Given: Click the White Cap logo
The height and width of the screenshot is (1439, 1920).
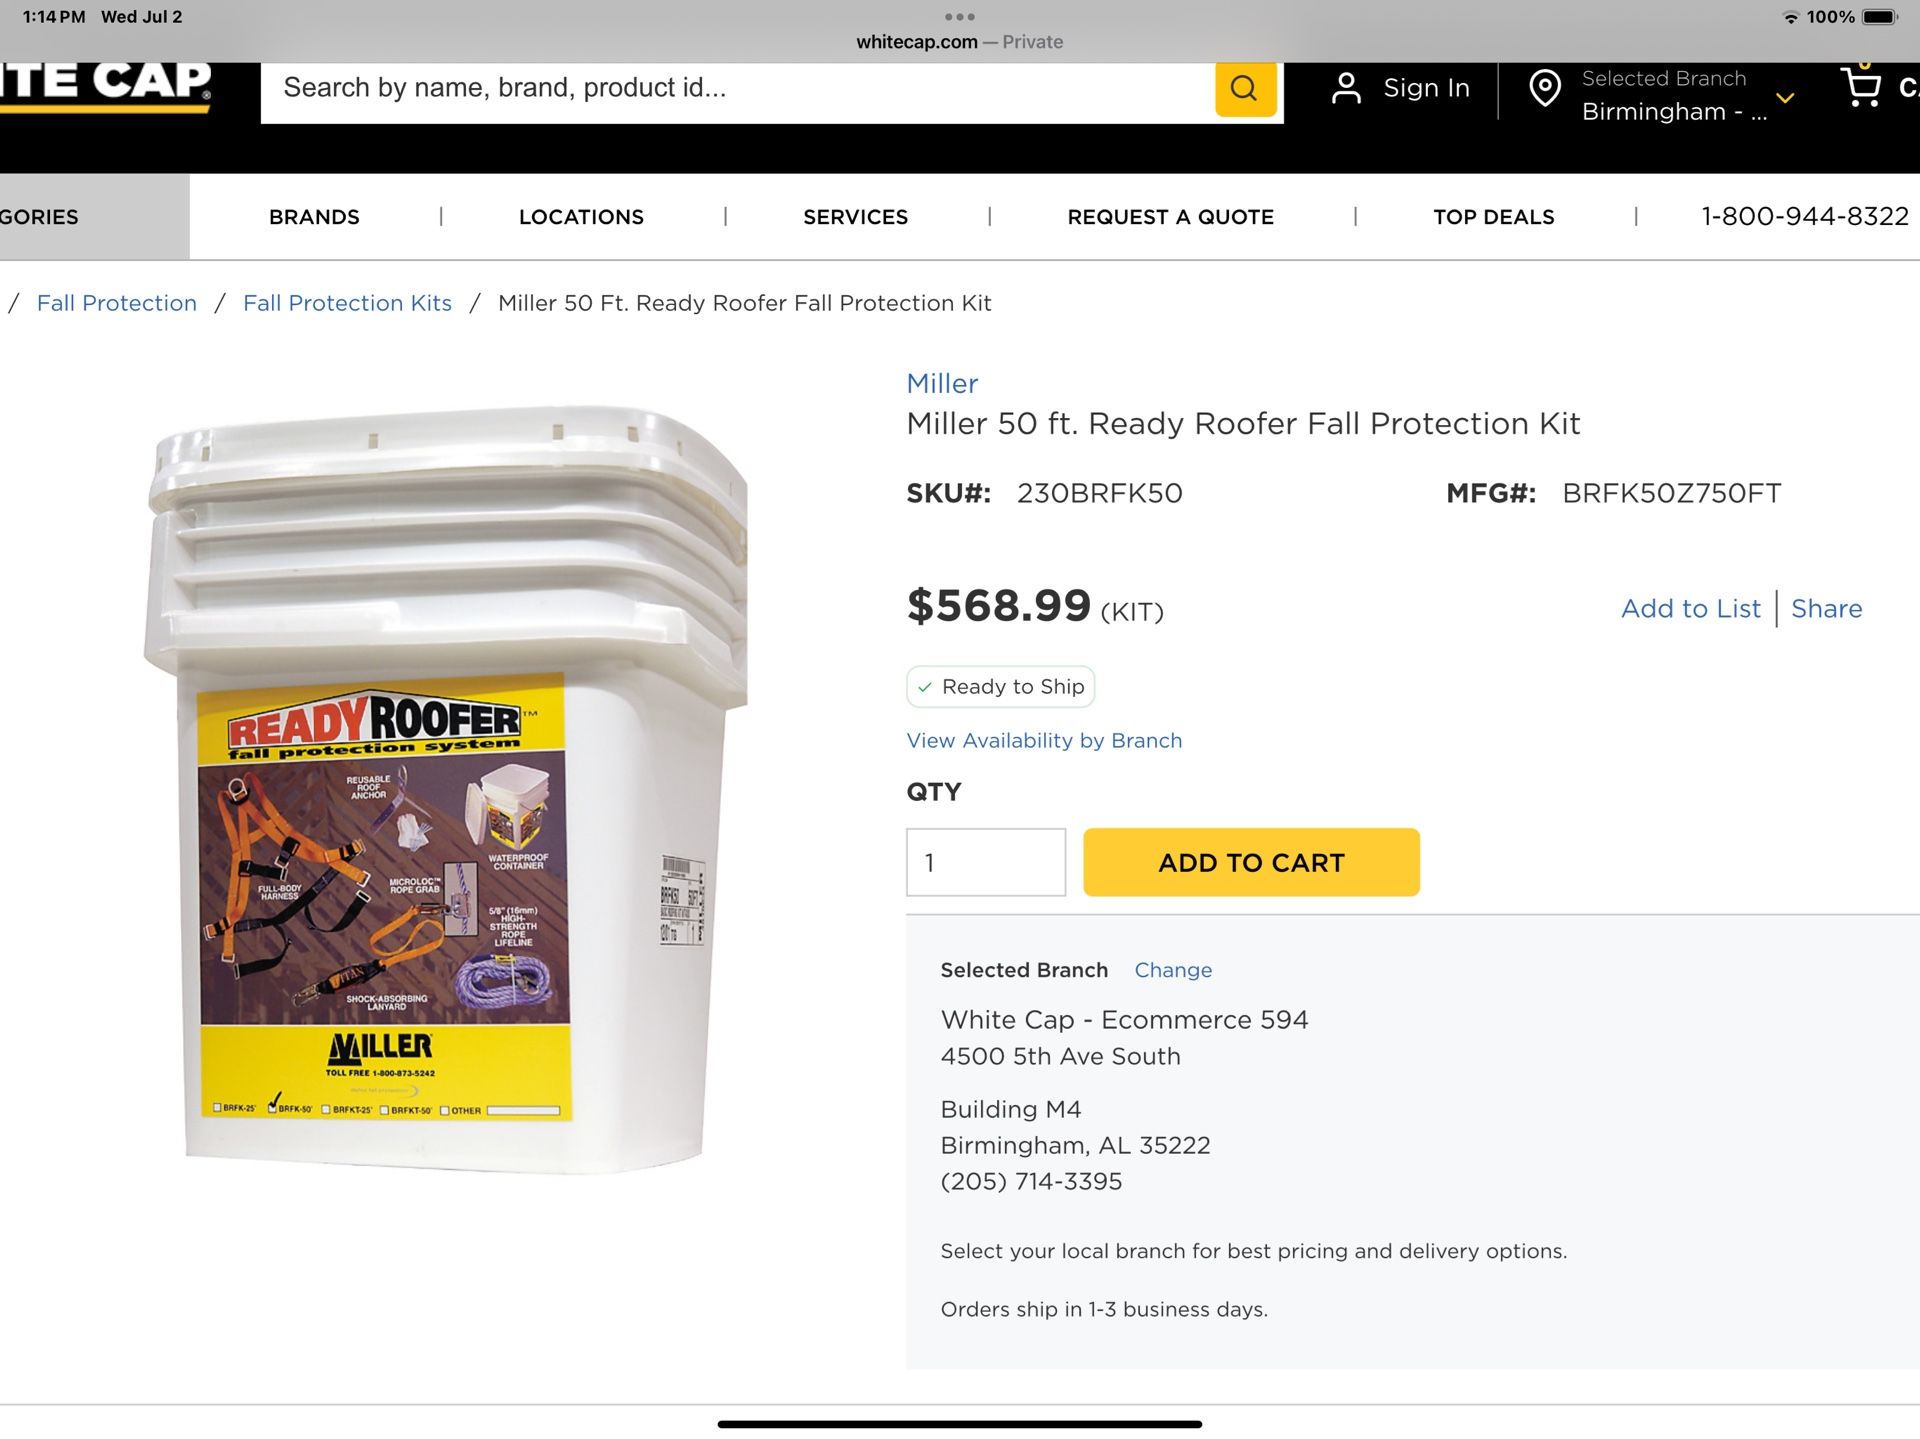Looking at the screenshot, I should tap(105, 85).
